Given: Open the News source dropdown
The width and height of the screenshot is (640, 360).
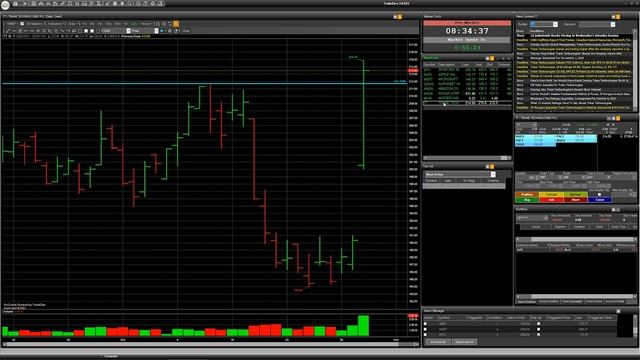Looking at the screenshot, I should 613,24.
